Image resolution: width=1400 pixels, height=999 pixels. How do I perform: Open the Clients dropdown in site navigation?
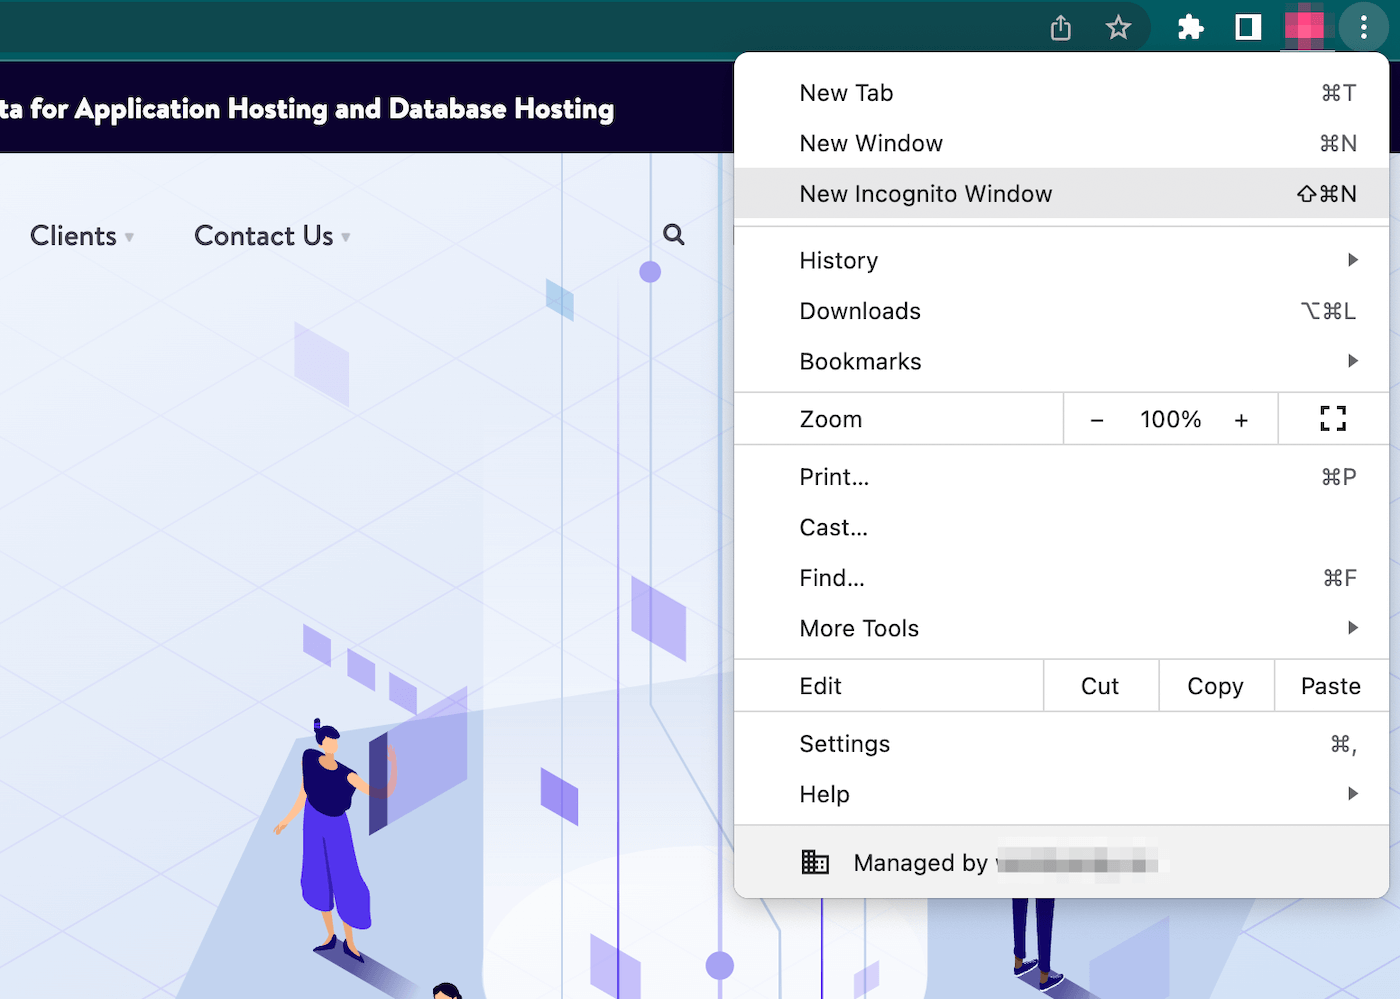[81, 236]
